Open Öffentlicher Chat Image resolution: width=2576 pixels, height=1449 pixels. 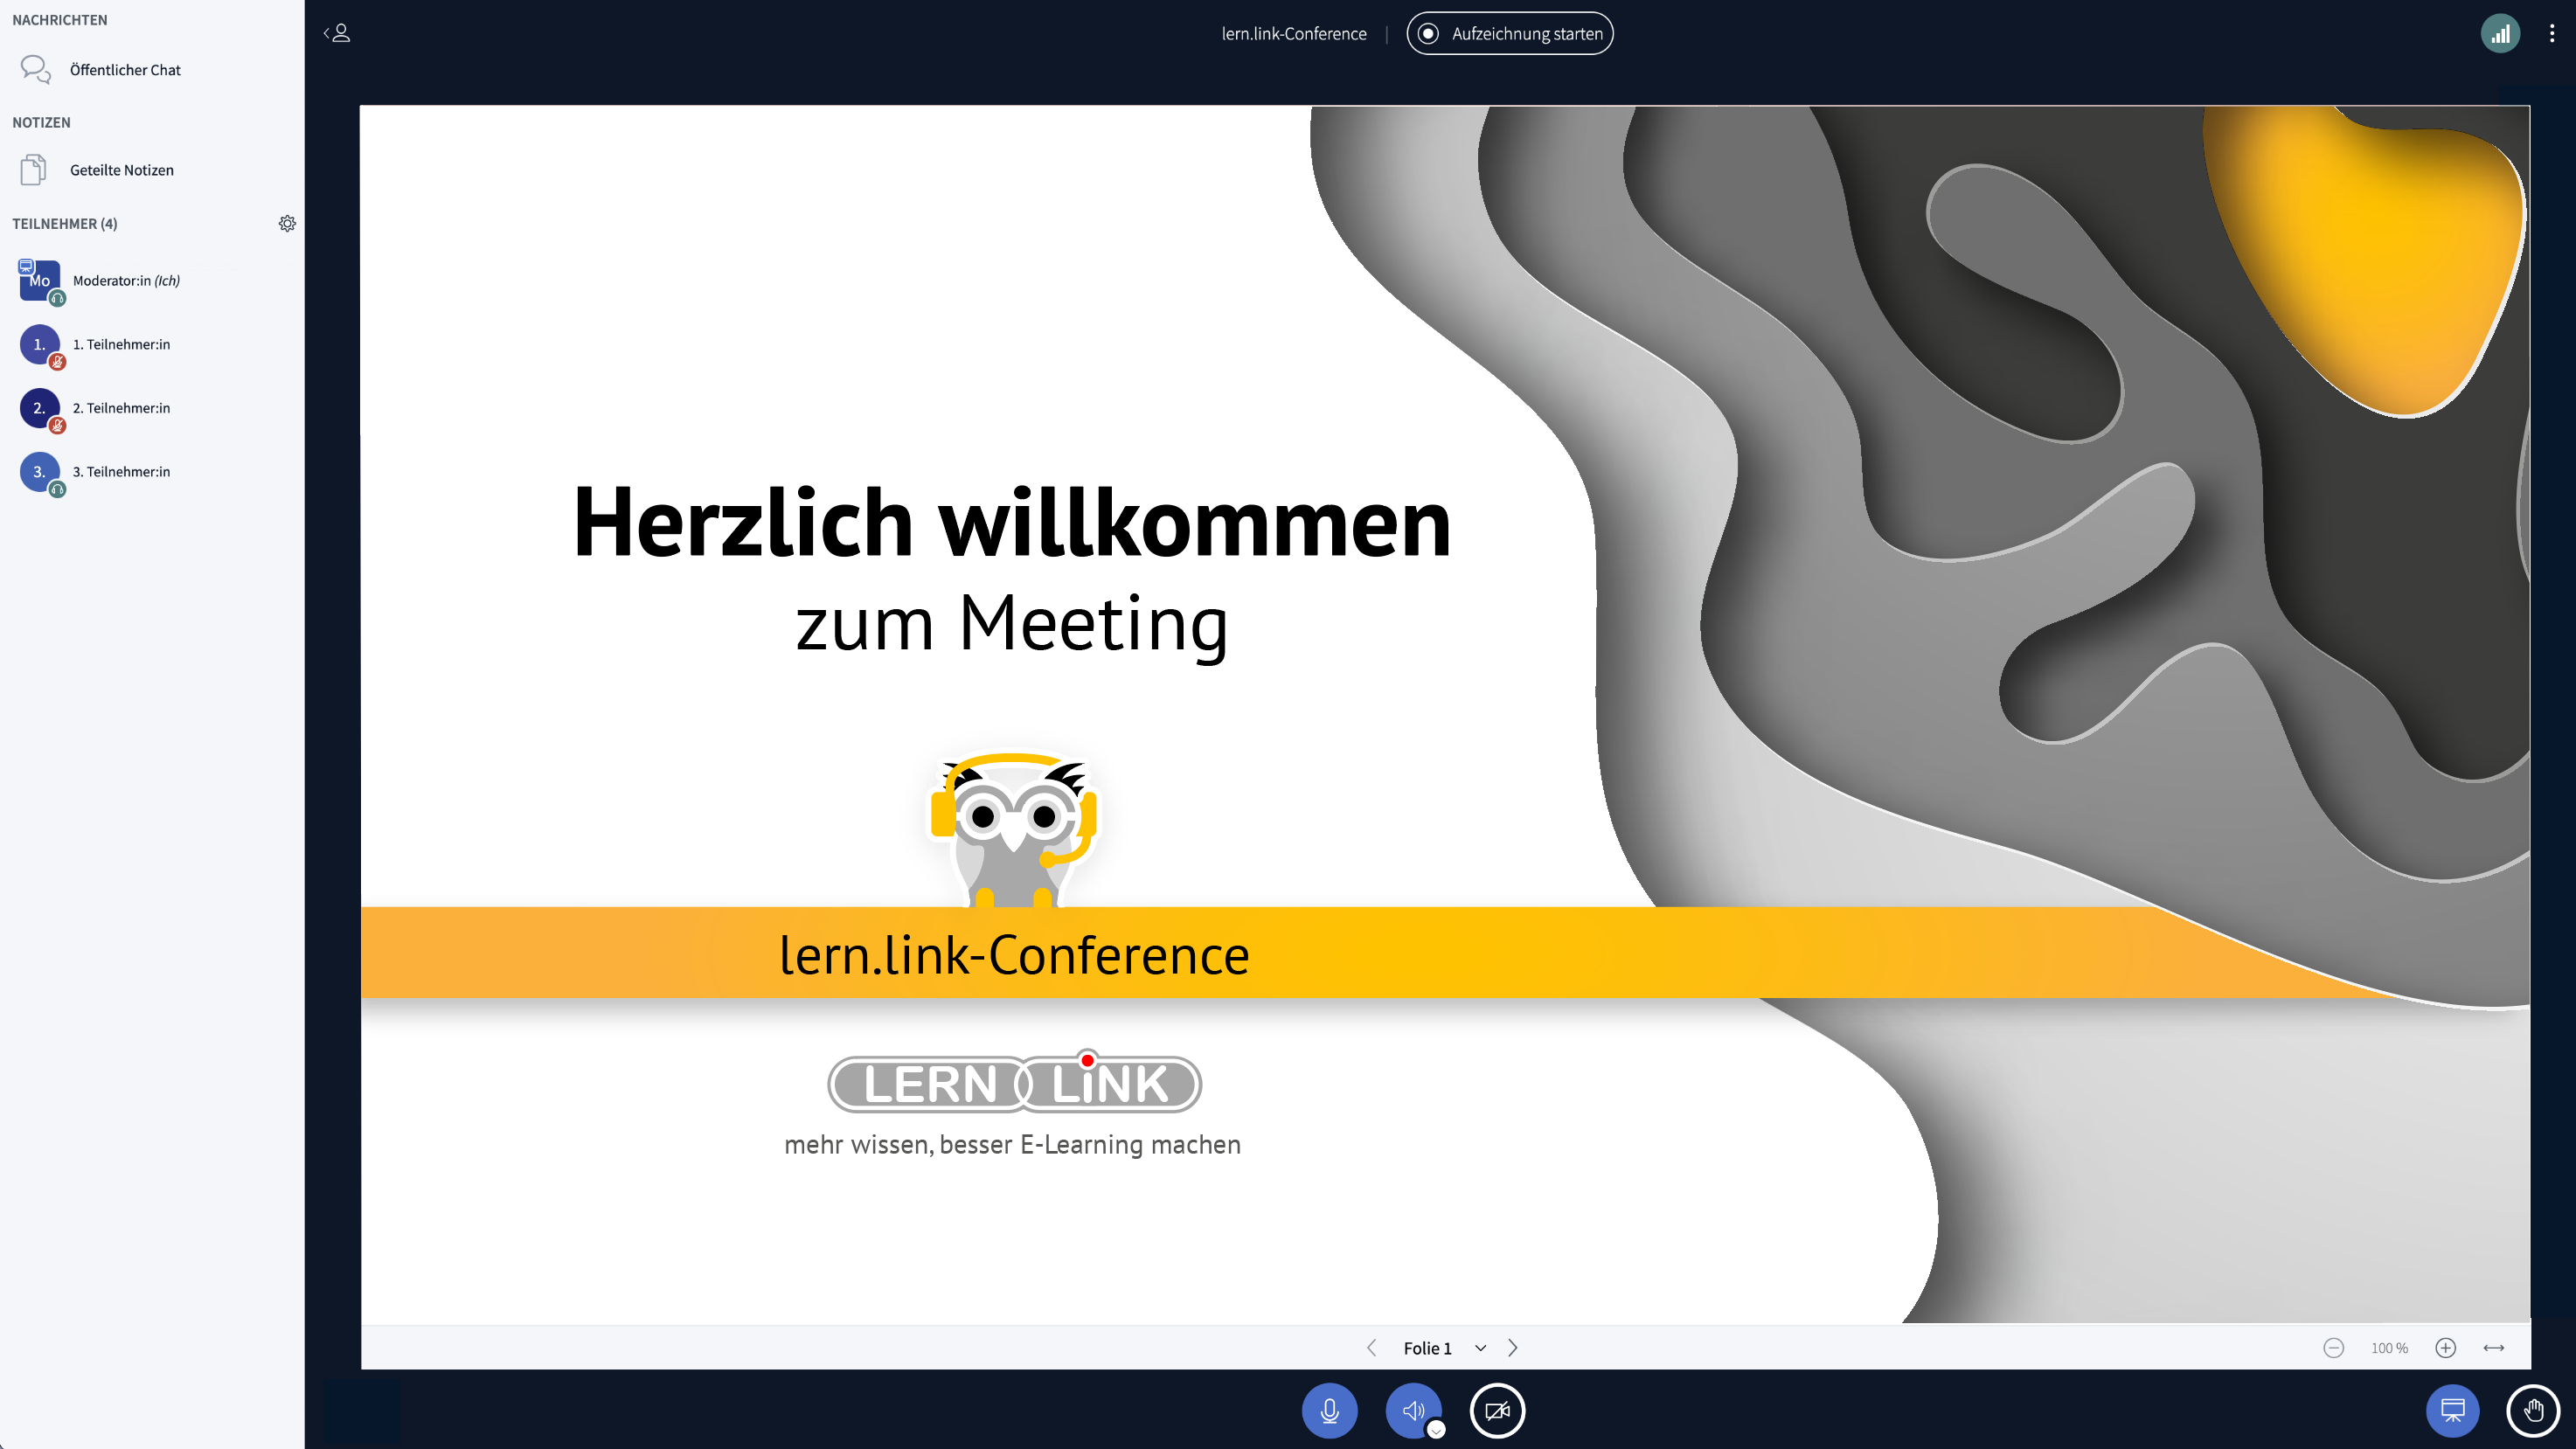(x=125, y=70)
